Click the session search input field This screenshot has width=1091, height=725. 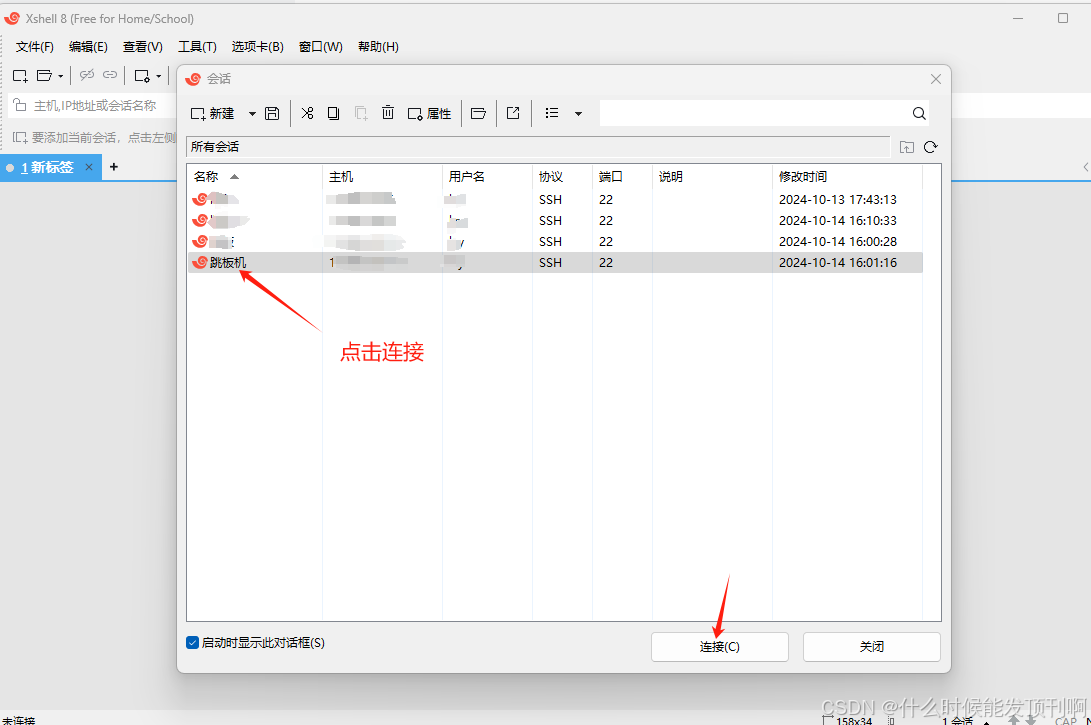754,113
